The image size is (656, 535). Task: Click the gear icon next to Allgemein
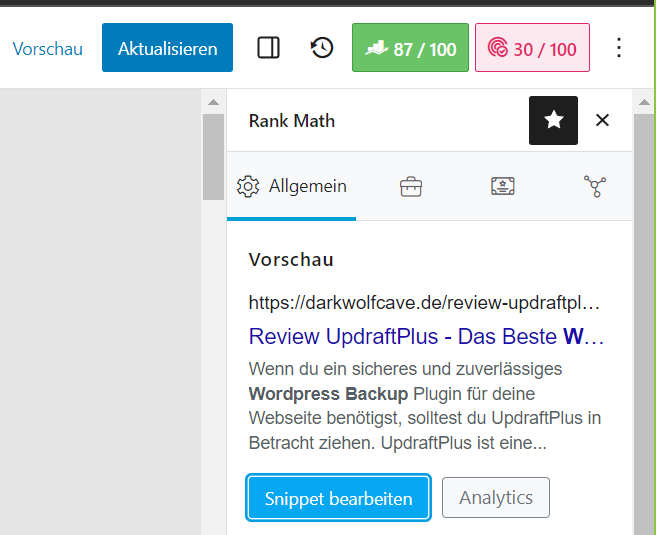point(248,186)
